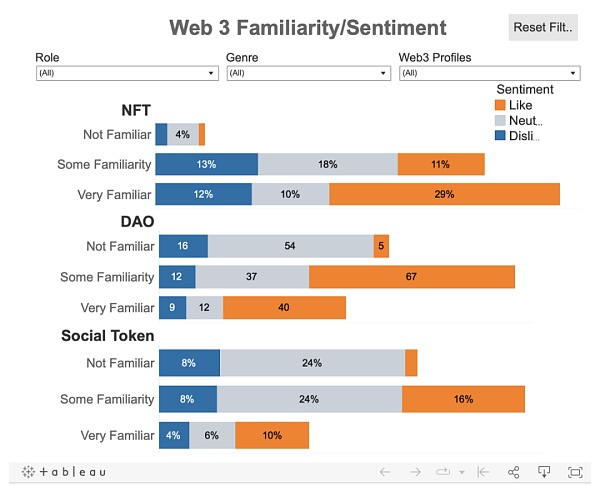Click the Tableau logo in the footer

click(x=63, y=472)
